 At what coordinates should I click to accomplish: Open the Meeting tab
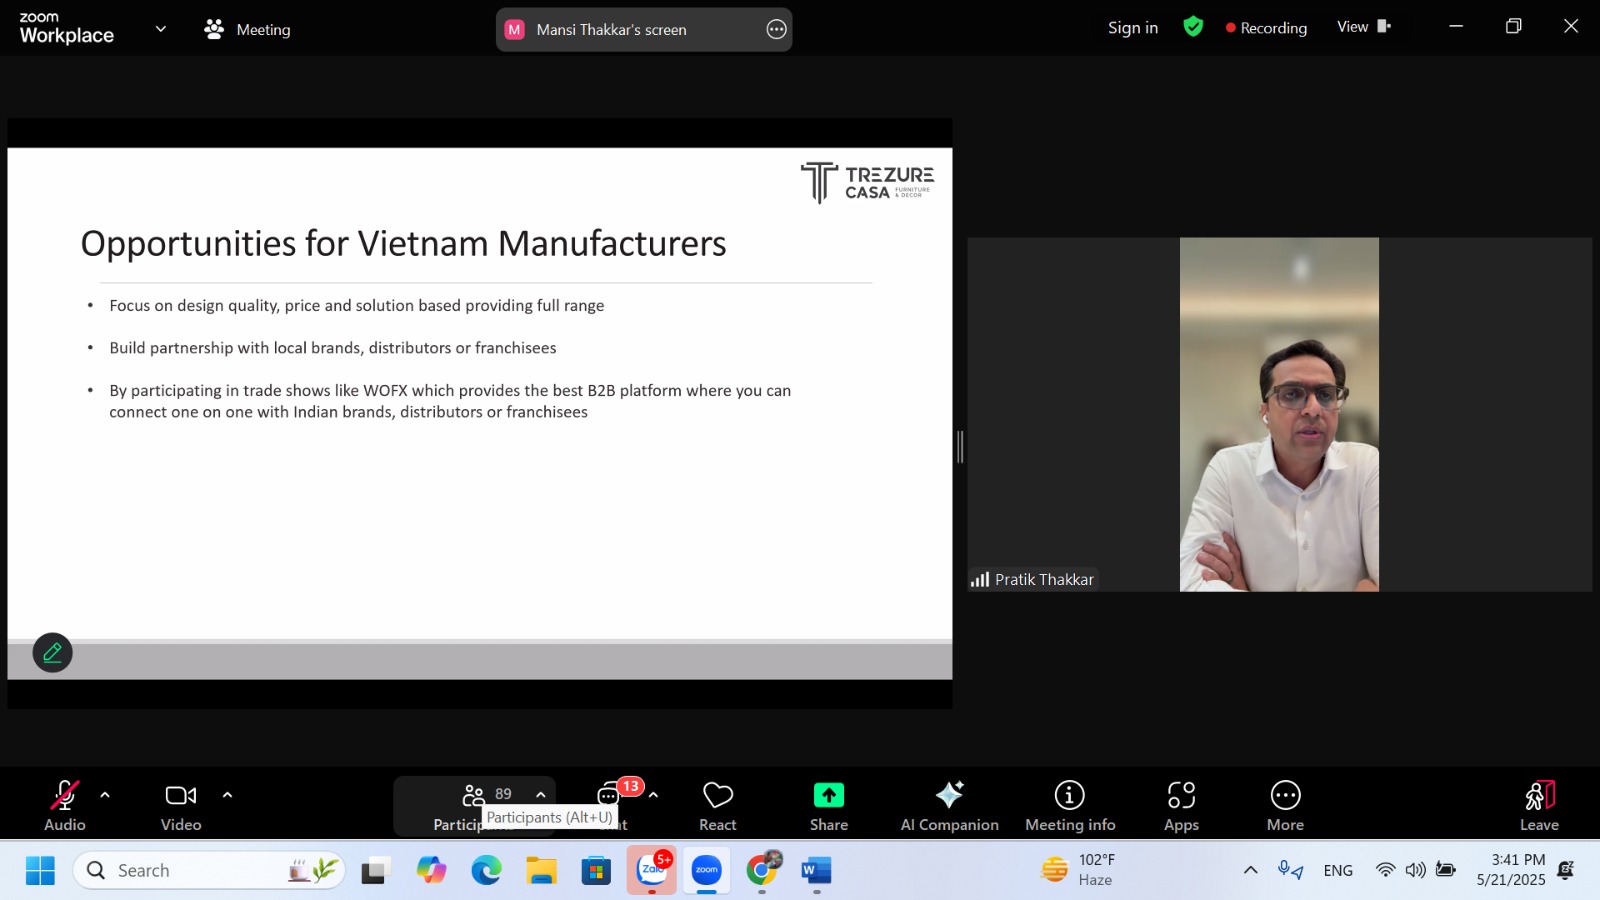tap(248, 30)
